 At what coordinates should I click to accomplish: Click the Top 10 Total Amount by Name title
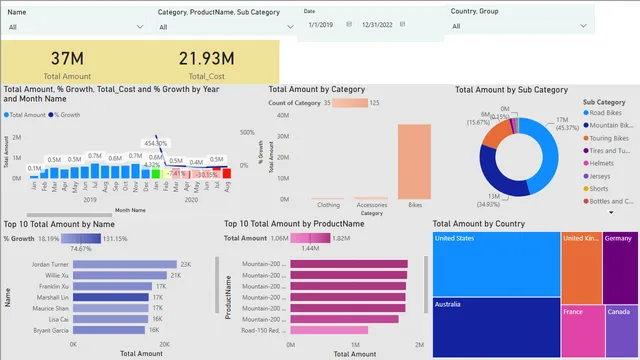click(x=59, y=224)
